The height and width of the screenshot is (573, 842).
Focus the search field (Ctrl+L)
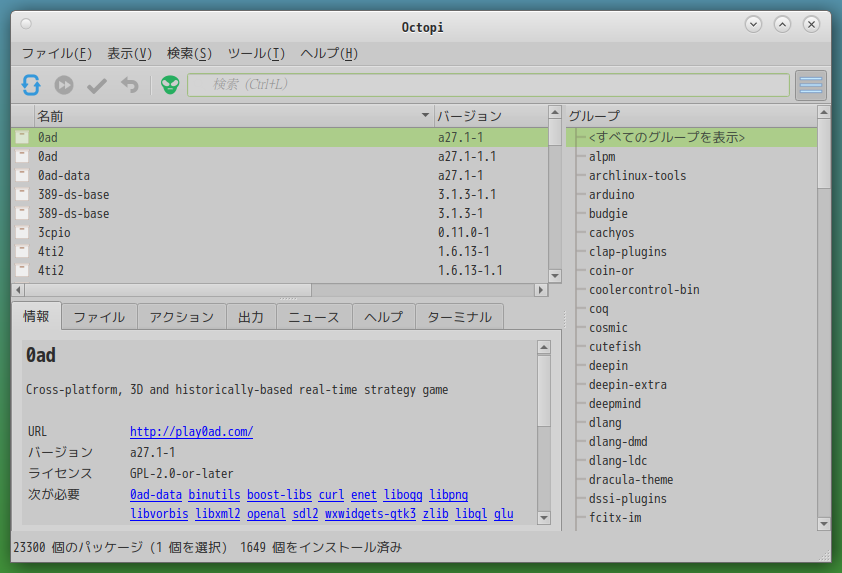488,85
